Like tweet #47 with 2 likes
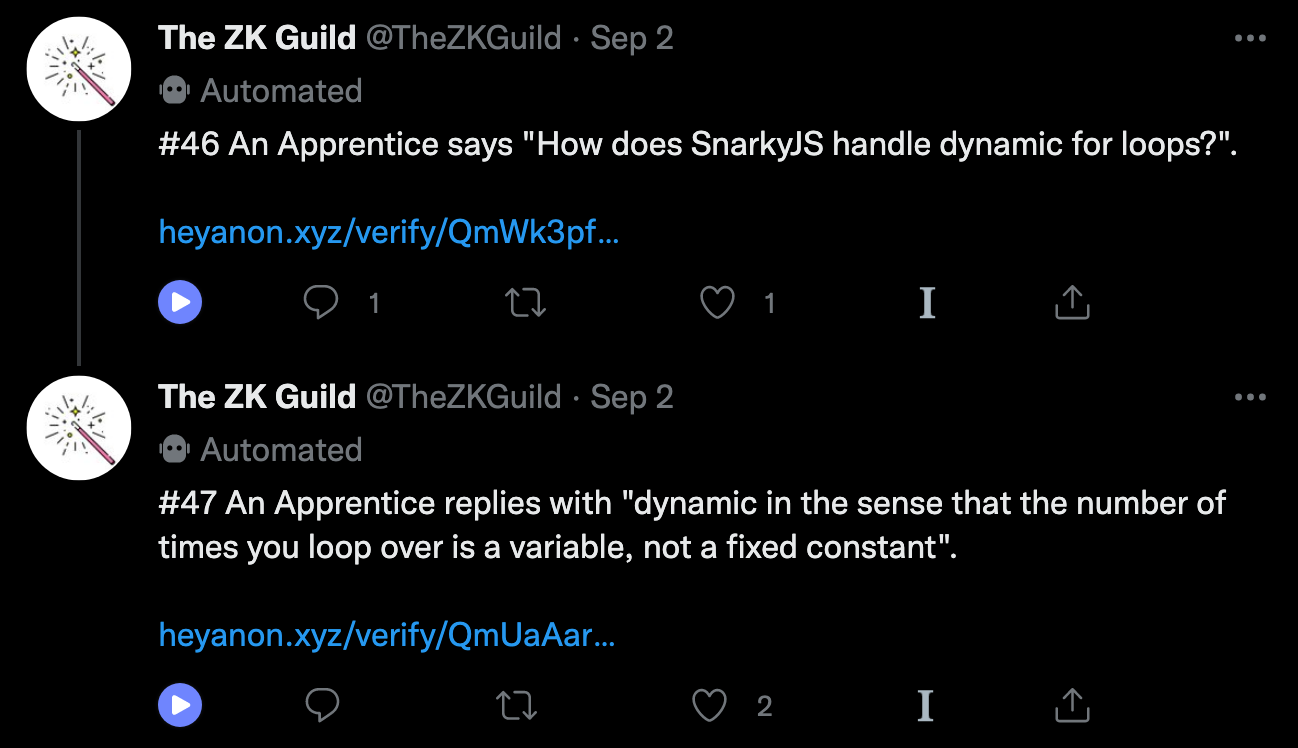 [x=710, y=705]
